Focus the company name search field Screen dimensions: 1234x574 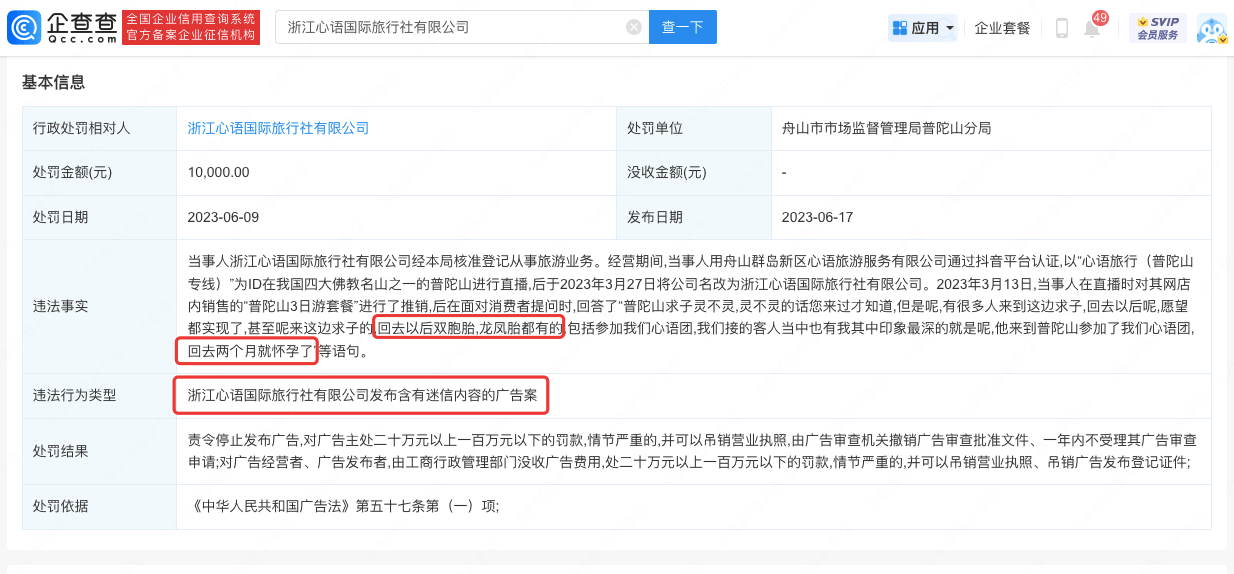pyautogui.click(x=450, y=28)
